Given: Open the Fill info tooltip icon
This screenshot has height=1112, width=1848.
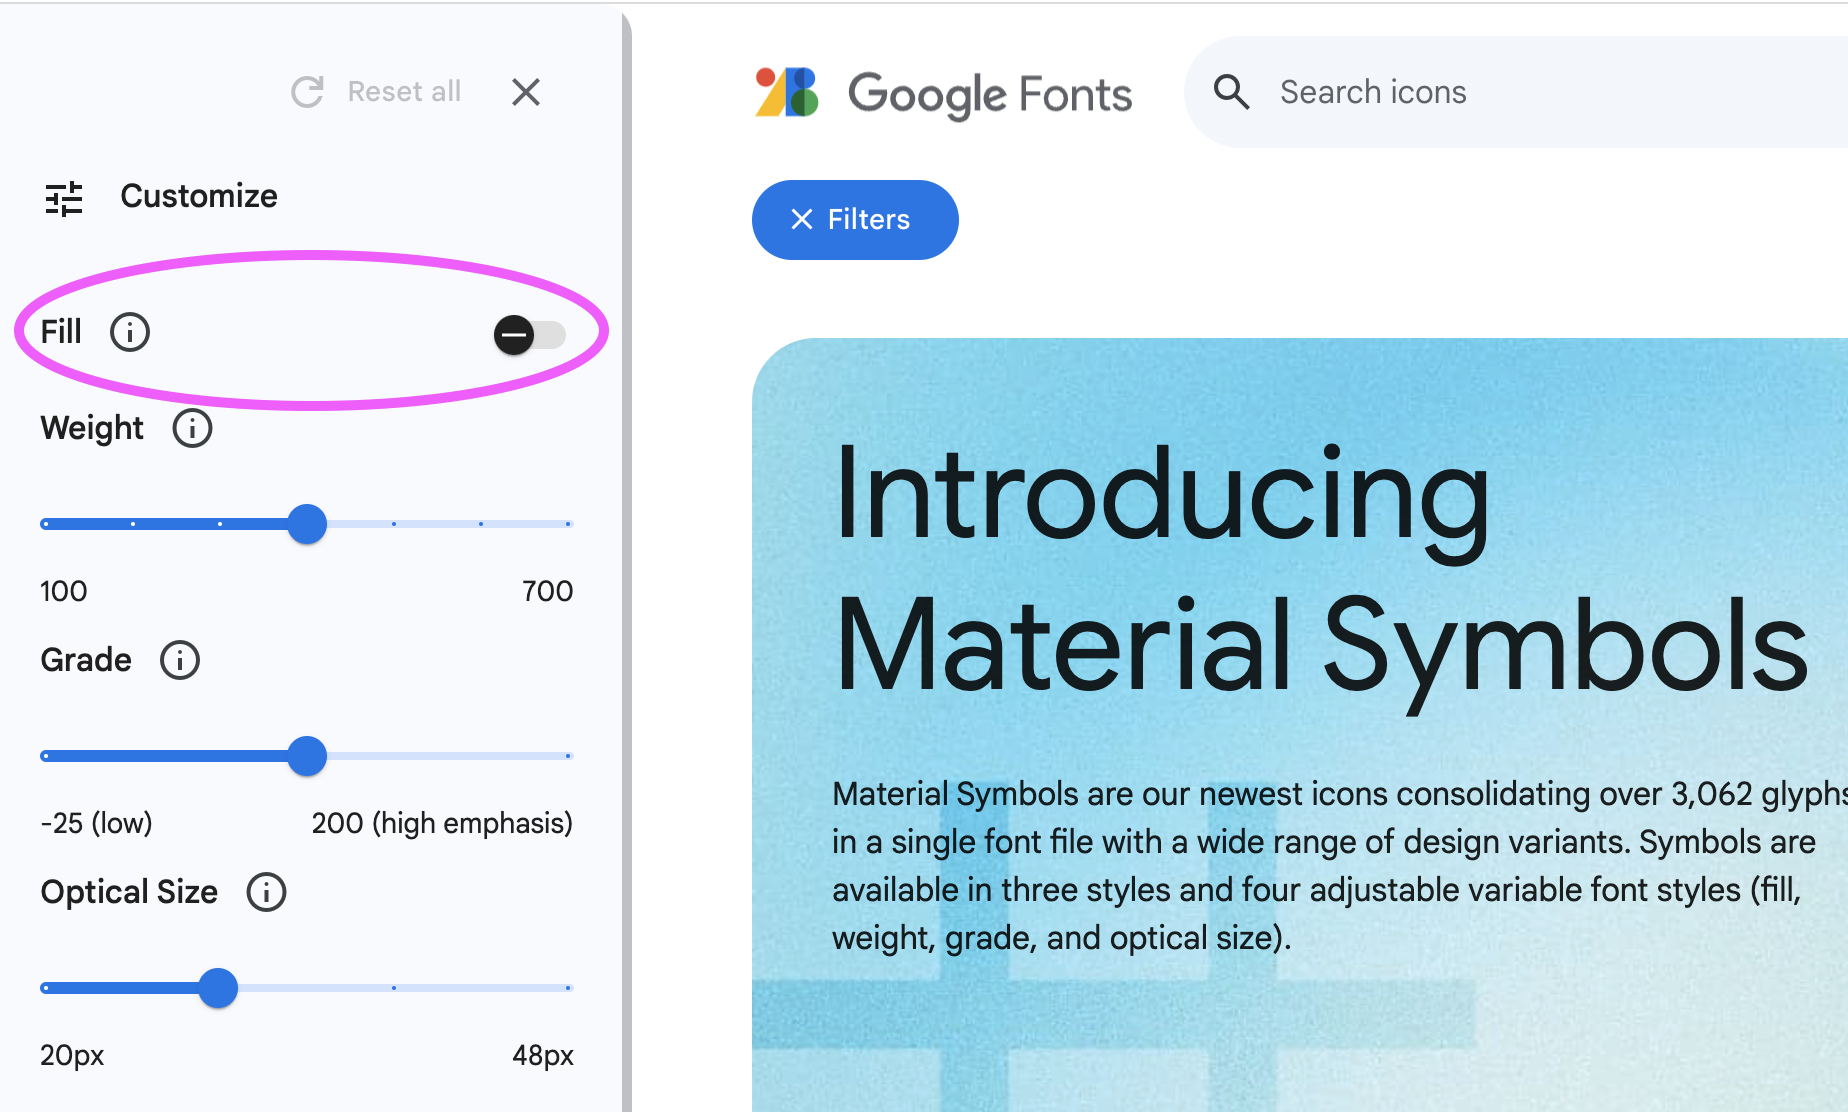Looking at the screenshot, I should [x=130, y=331].
